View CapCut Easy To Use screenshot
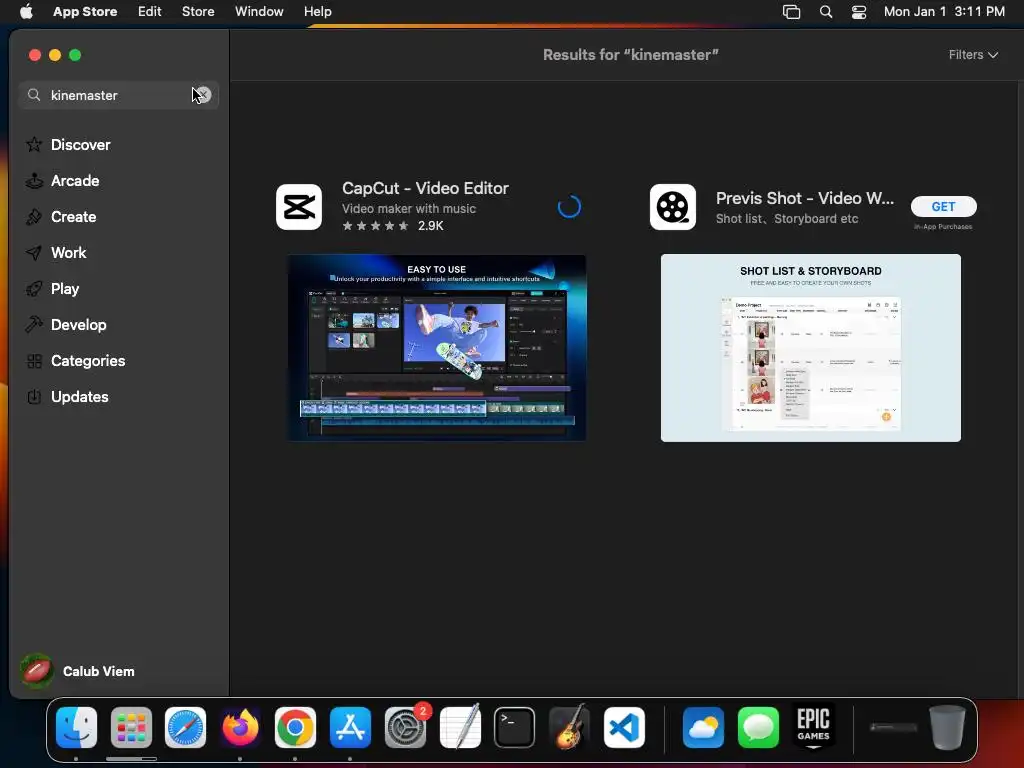The height and width of the screenshot is (768, 1024). point(437,347)
